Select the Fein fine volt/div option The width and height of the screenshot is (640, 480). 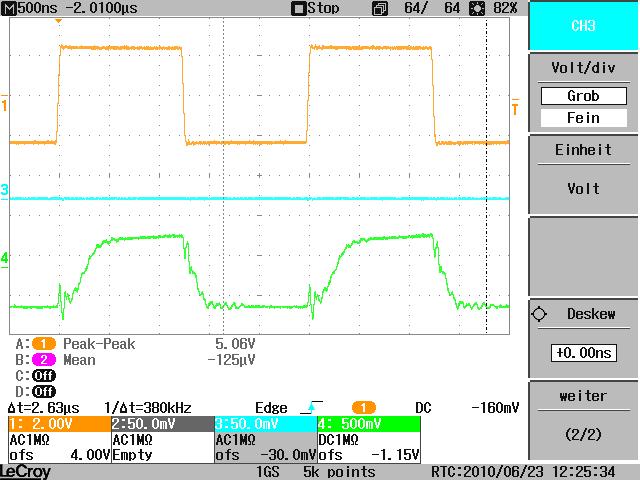[x=584, y=118]
